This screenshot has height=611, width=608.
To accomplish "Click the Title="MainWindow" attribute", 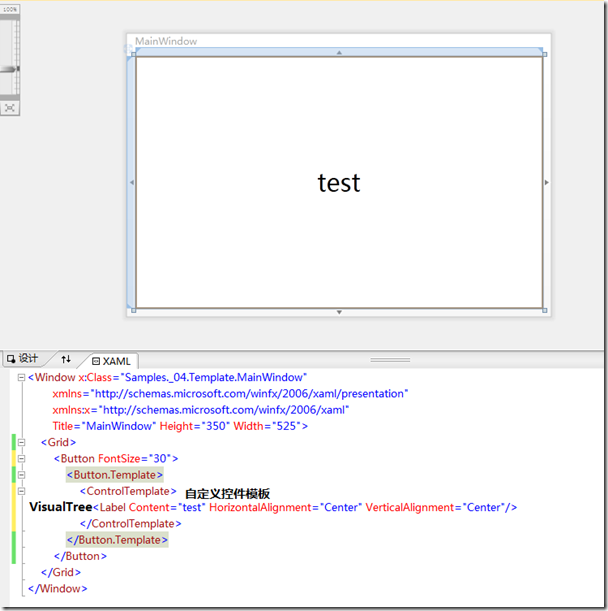I will pos(104,426).
